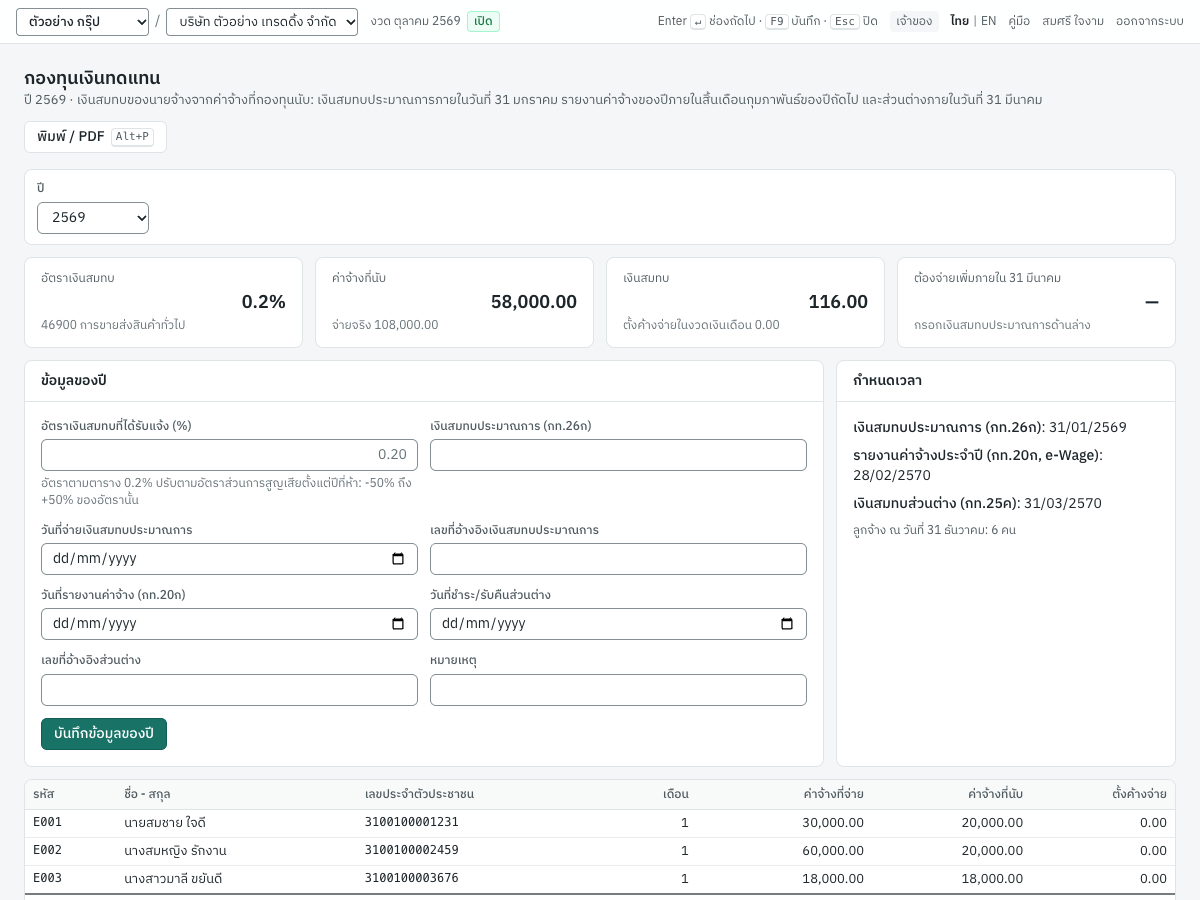
Task: Focus the หมายเหตุ remarks field
Action: pyautogui.click(x=618, y=690)
